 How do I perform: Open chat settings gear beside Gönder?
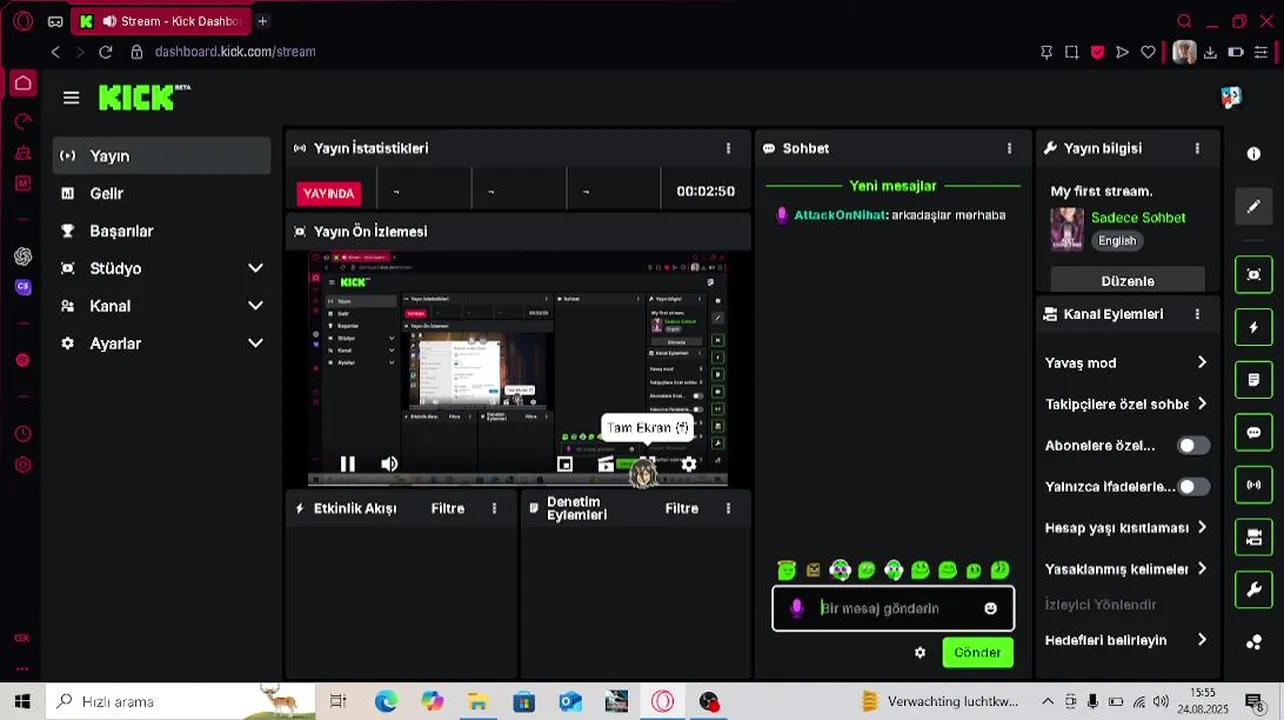pos(920,652)
